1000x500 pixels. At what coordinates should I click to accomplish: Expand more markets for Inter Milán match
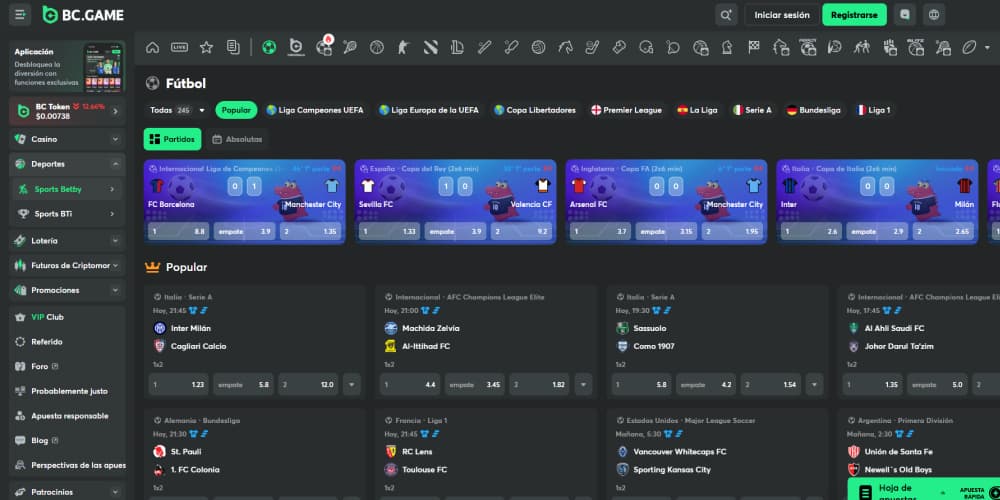pyautogui.click(x=351, y=385)
